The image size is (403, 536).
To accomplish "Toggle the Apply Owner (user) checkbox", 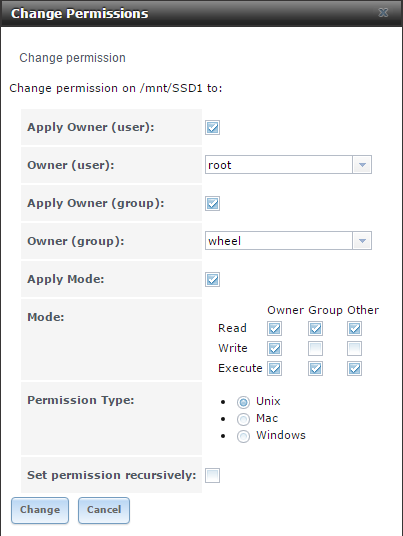I will [212, 128].
